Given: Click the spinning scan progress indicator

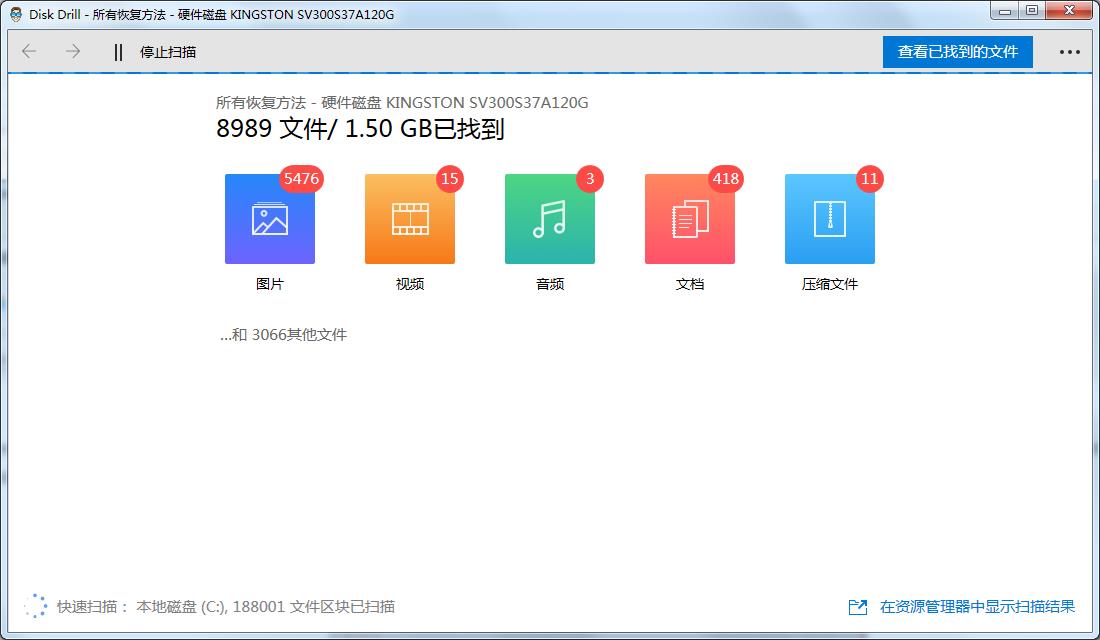Looking at the screenshot, I should tap(35, 606).
